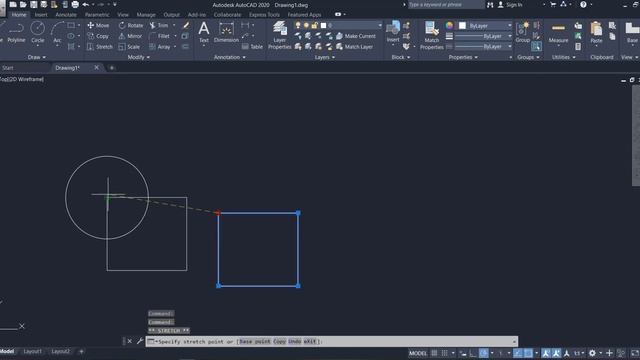
Task: Open the Parametric ribbon tab
Action: pos(97,15)
